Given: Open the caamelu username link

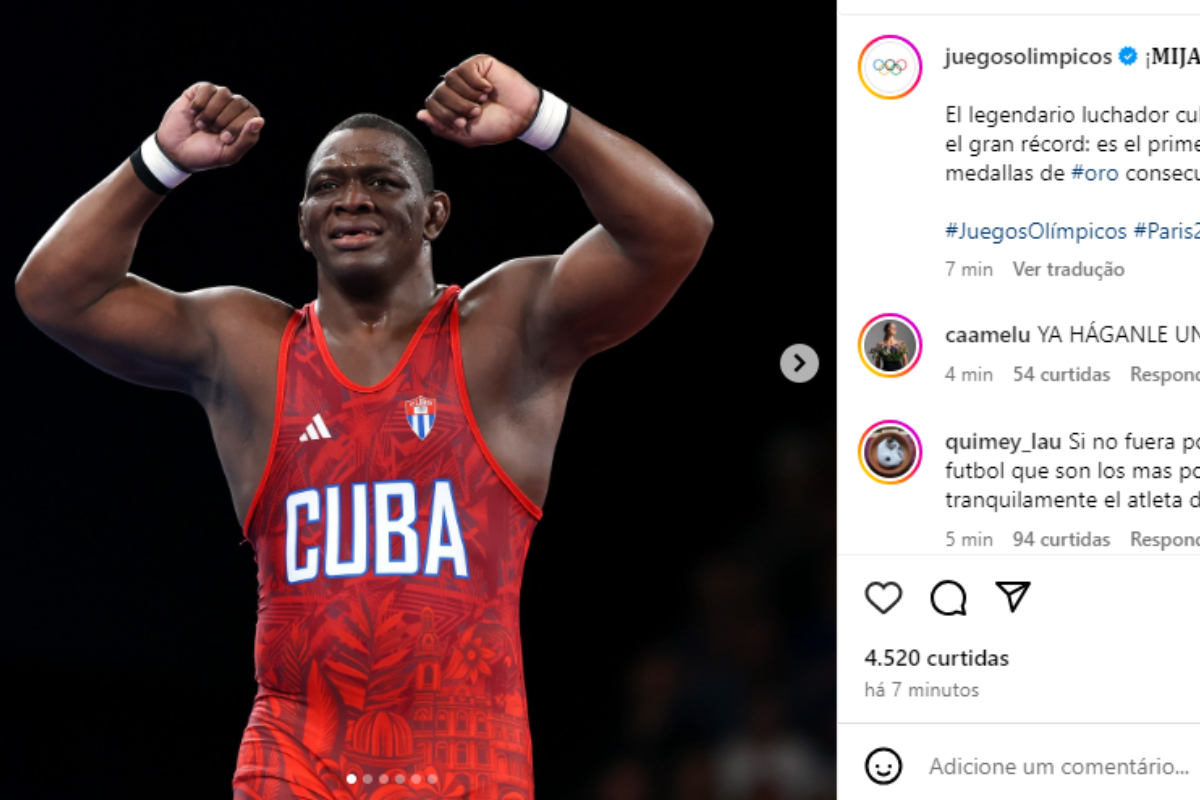Looking at the screenshot, I should pos(988,335).
